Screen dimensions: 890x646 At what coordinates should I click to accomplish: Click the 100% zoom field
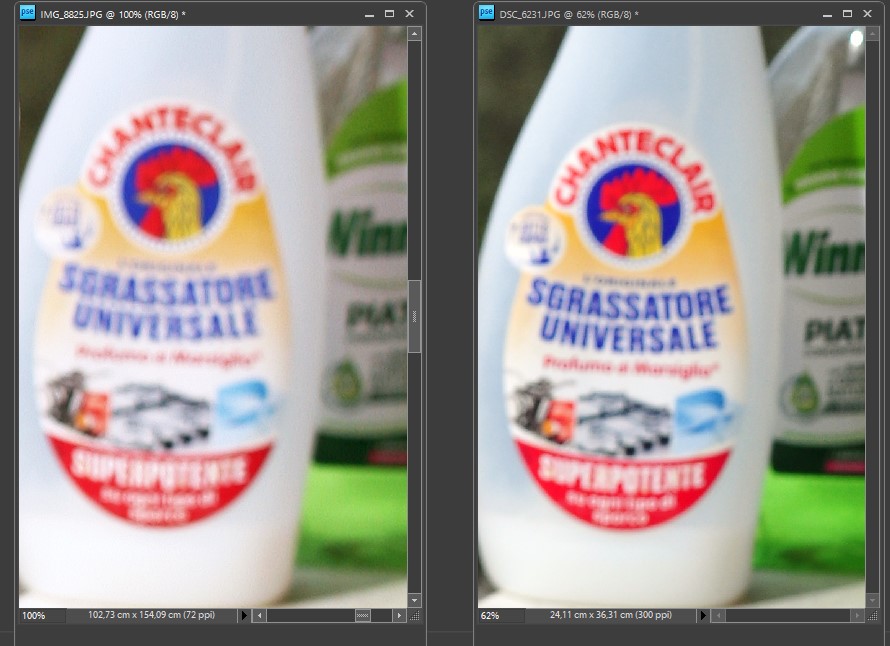(x=42, y=615)
